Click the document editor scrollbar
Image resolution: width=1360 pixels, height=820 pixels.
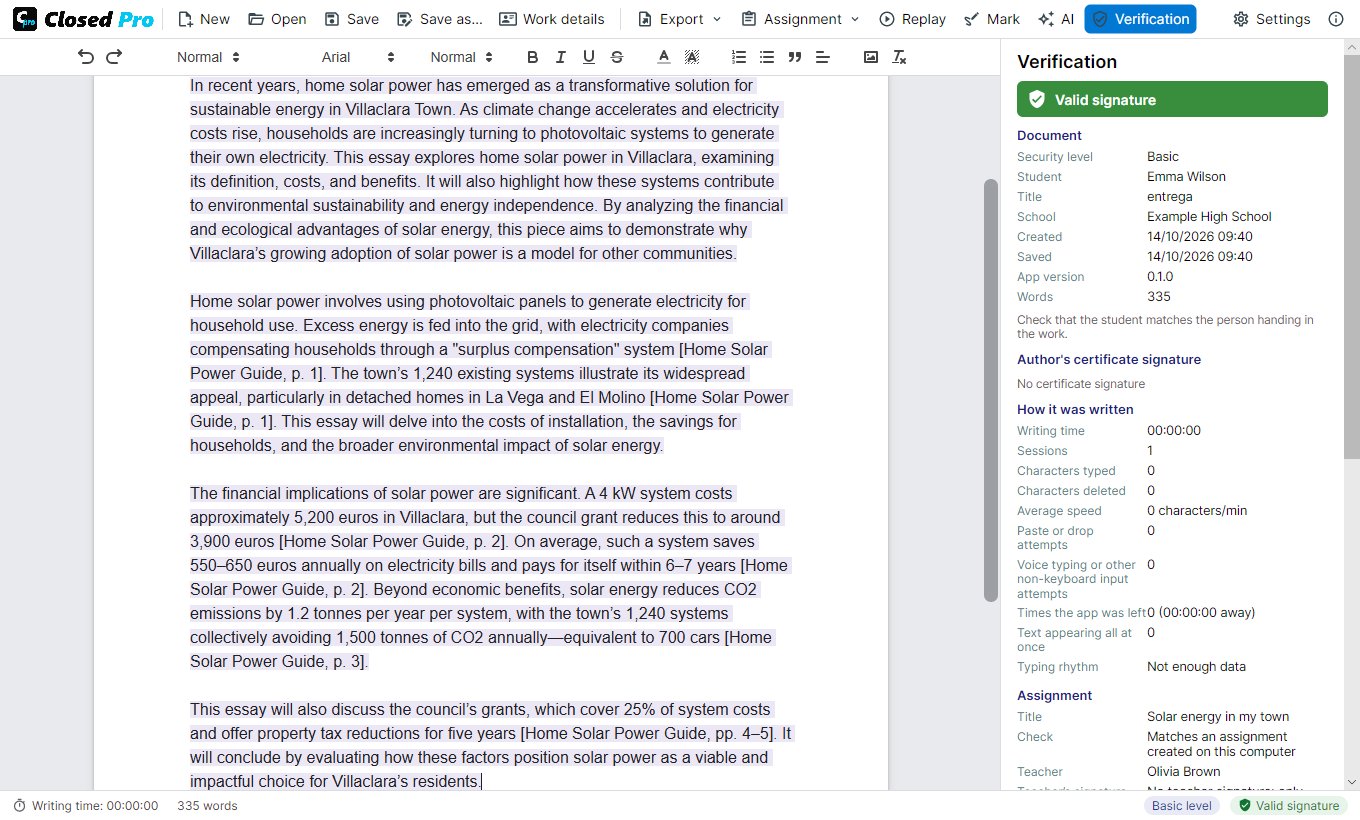[991, 390]
